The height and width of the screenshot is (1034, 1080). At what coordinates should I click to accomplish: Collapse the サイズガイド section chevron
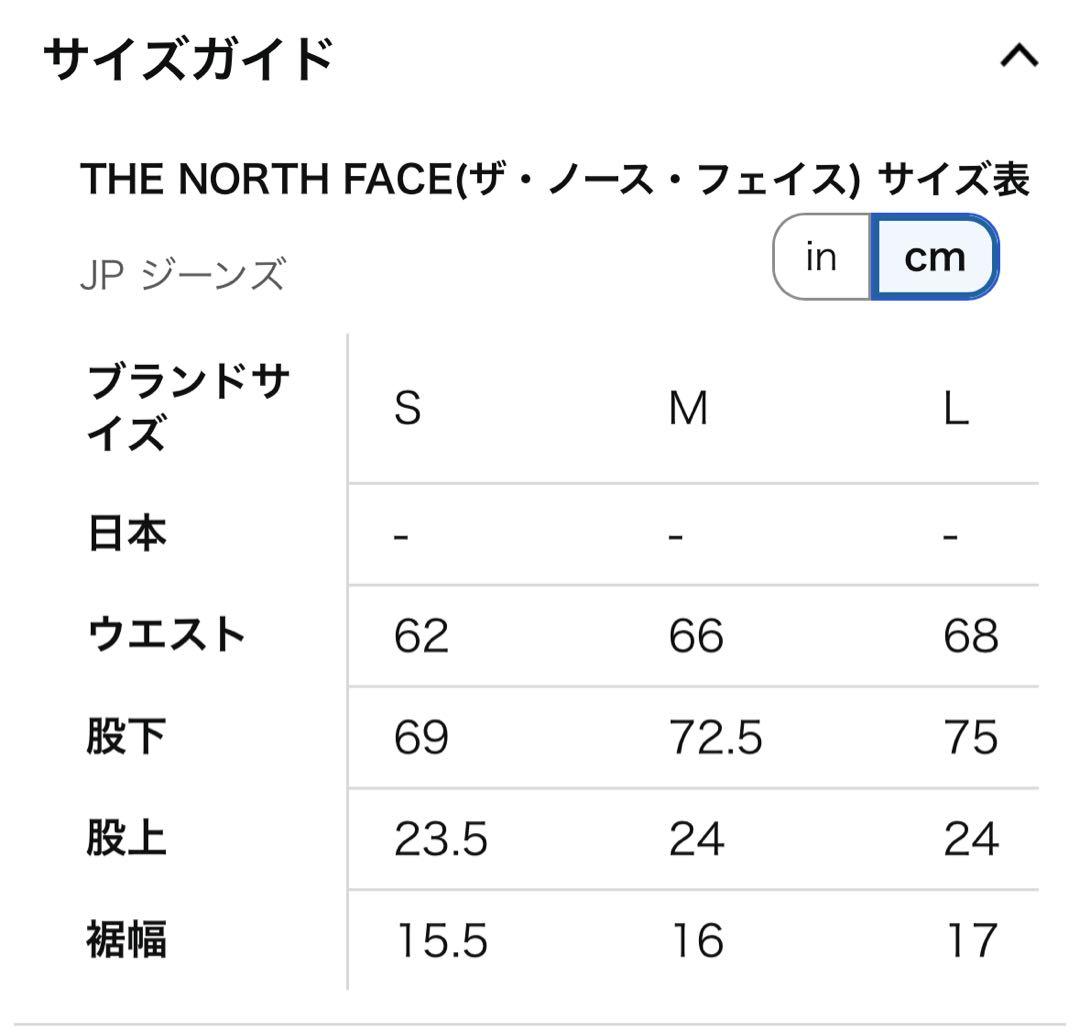(x=1019, y=56)
